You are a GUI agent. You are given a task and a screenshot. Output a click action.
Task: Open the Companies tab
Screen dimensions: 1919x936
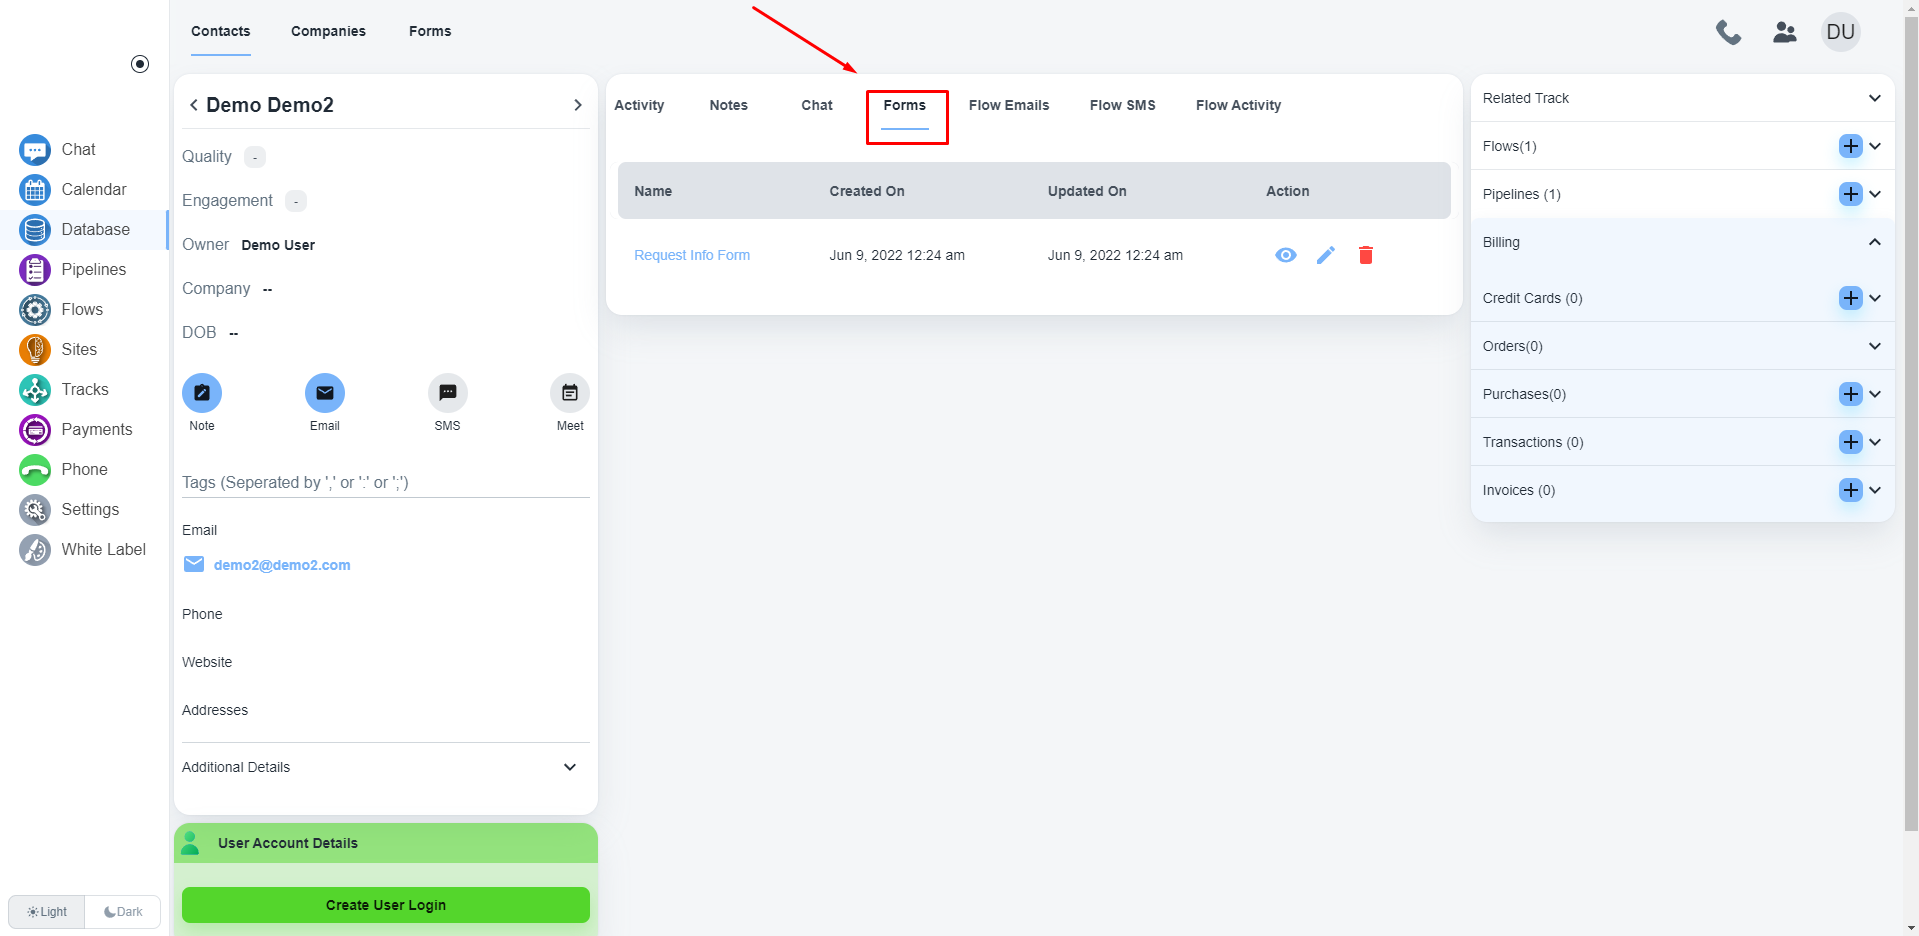[x=328, y=31]
